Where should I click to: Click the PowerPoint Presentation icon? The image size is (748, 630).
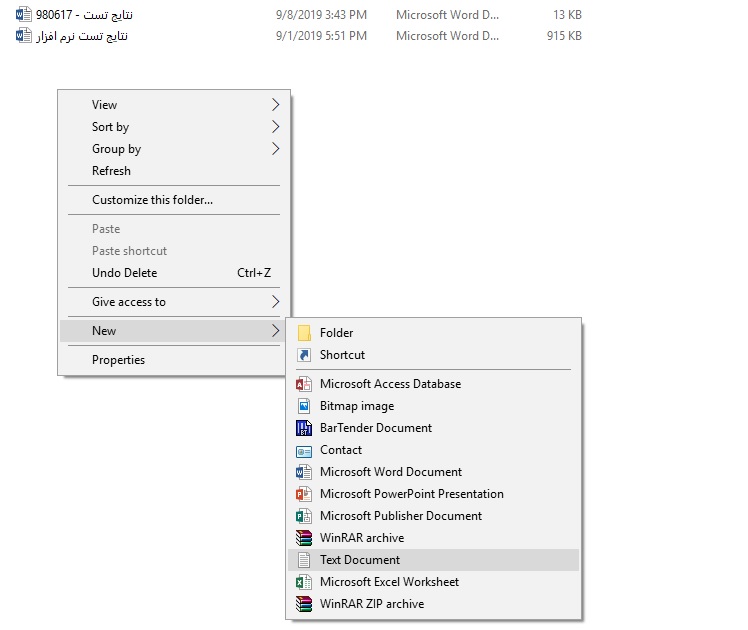point(304,494)
